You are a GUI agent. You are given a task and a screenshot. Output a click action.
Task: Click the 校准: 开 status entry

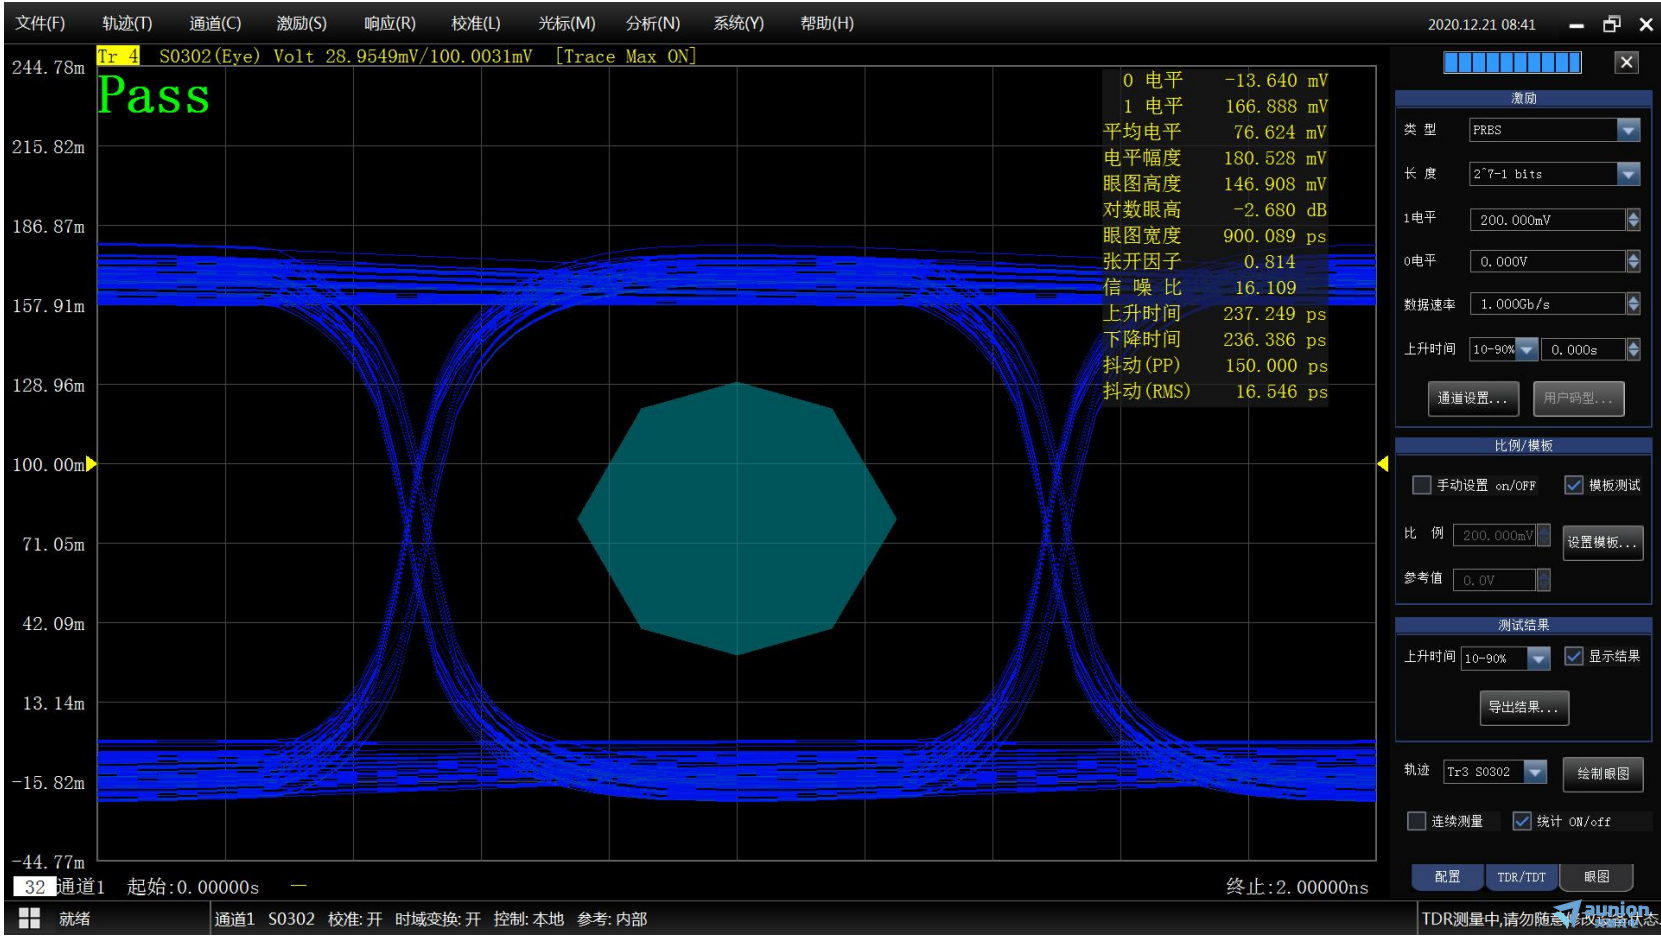(355, 919)
